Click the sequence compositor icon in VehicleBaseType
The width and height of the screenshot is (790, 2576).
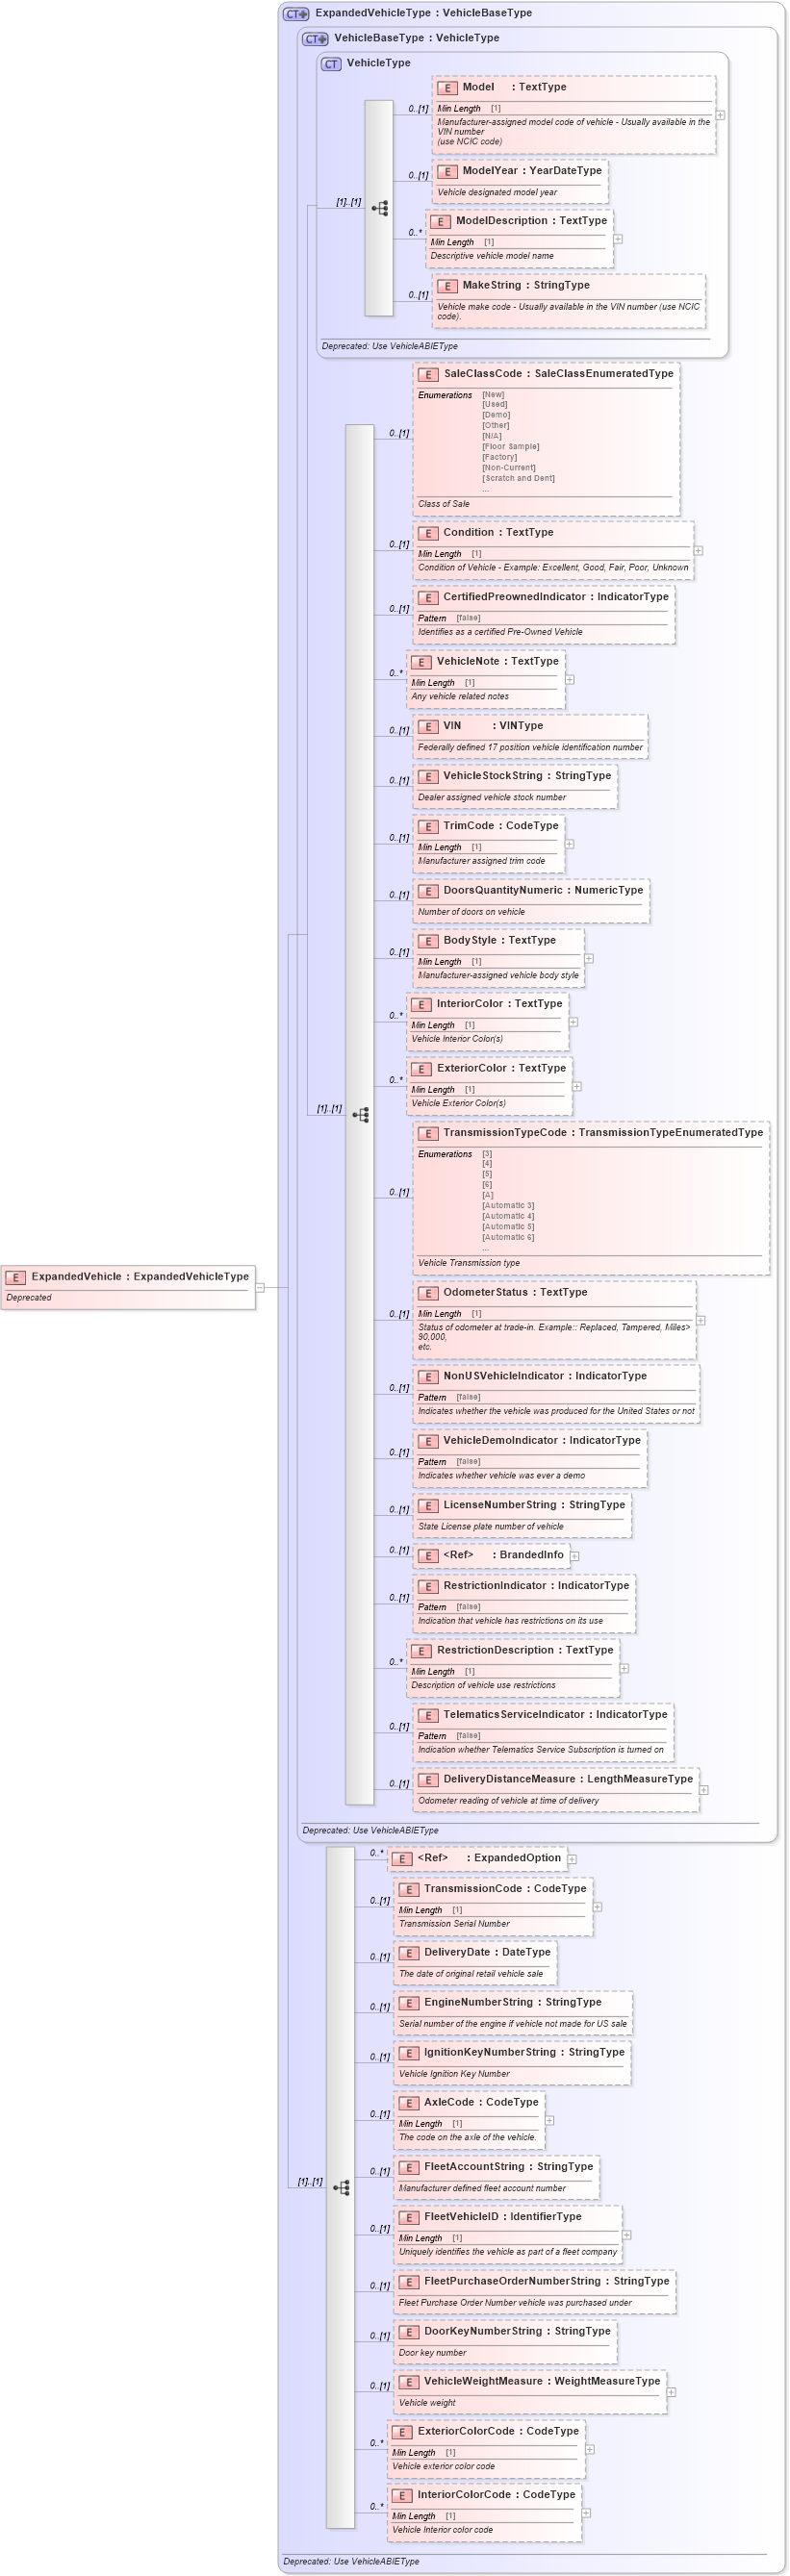[x=360, y=1114]
